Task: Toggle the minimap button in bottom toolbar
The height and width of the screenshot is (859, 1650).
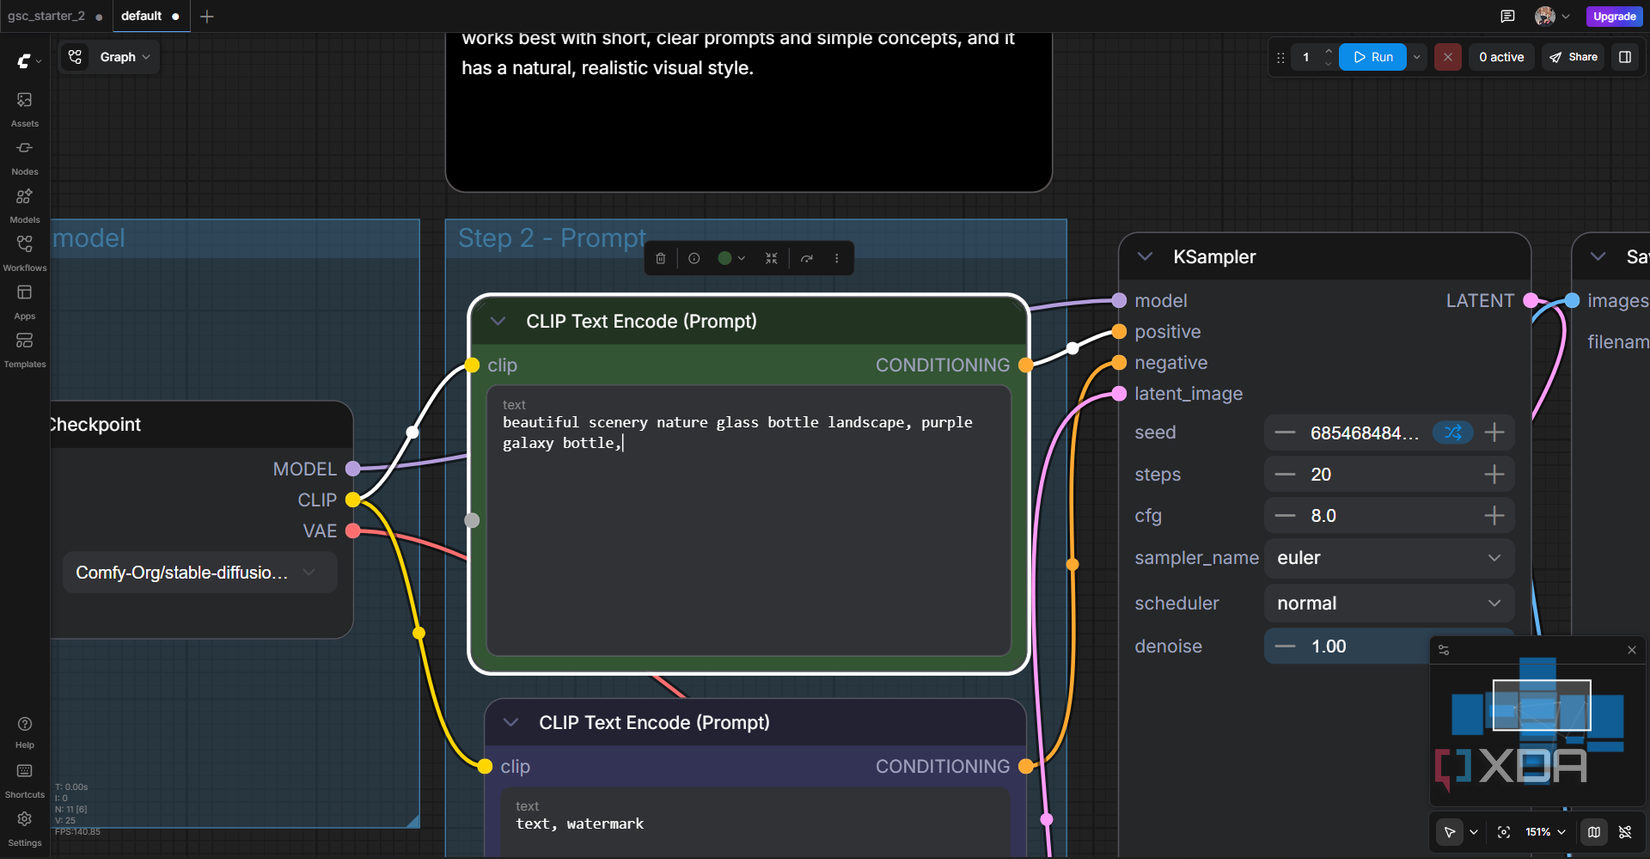Action: [x=1594, y=832]
